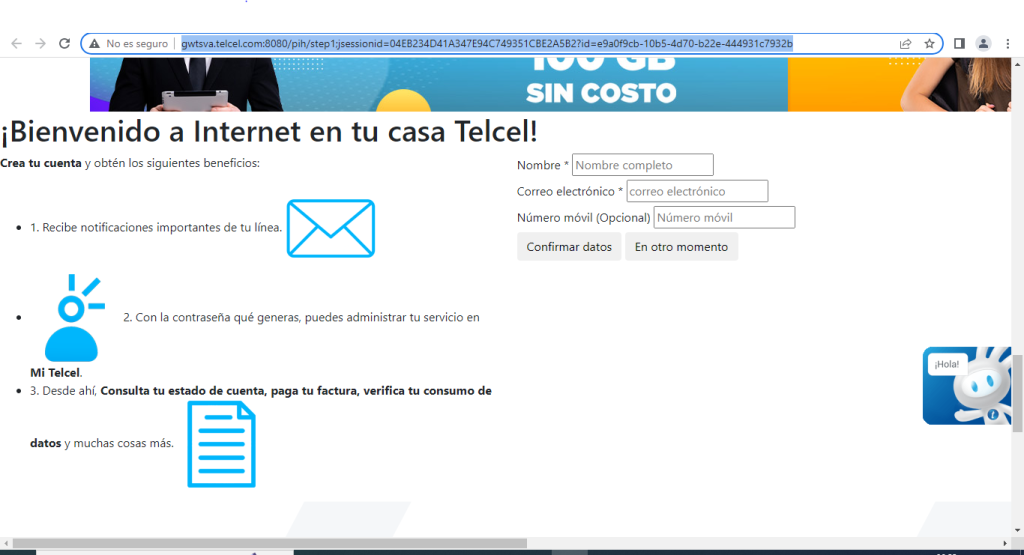Click the address bar URL text
This screenshot has width=1024, height=555.
tap(487, 44)
